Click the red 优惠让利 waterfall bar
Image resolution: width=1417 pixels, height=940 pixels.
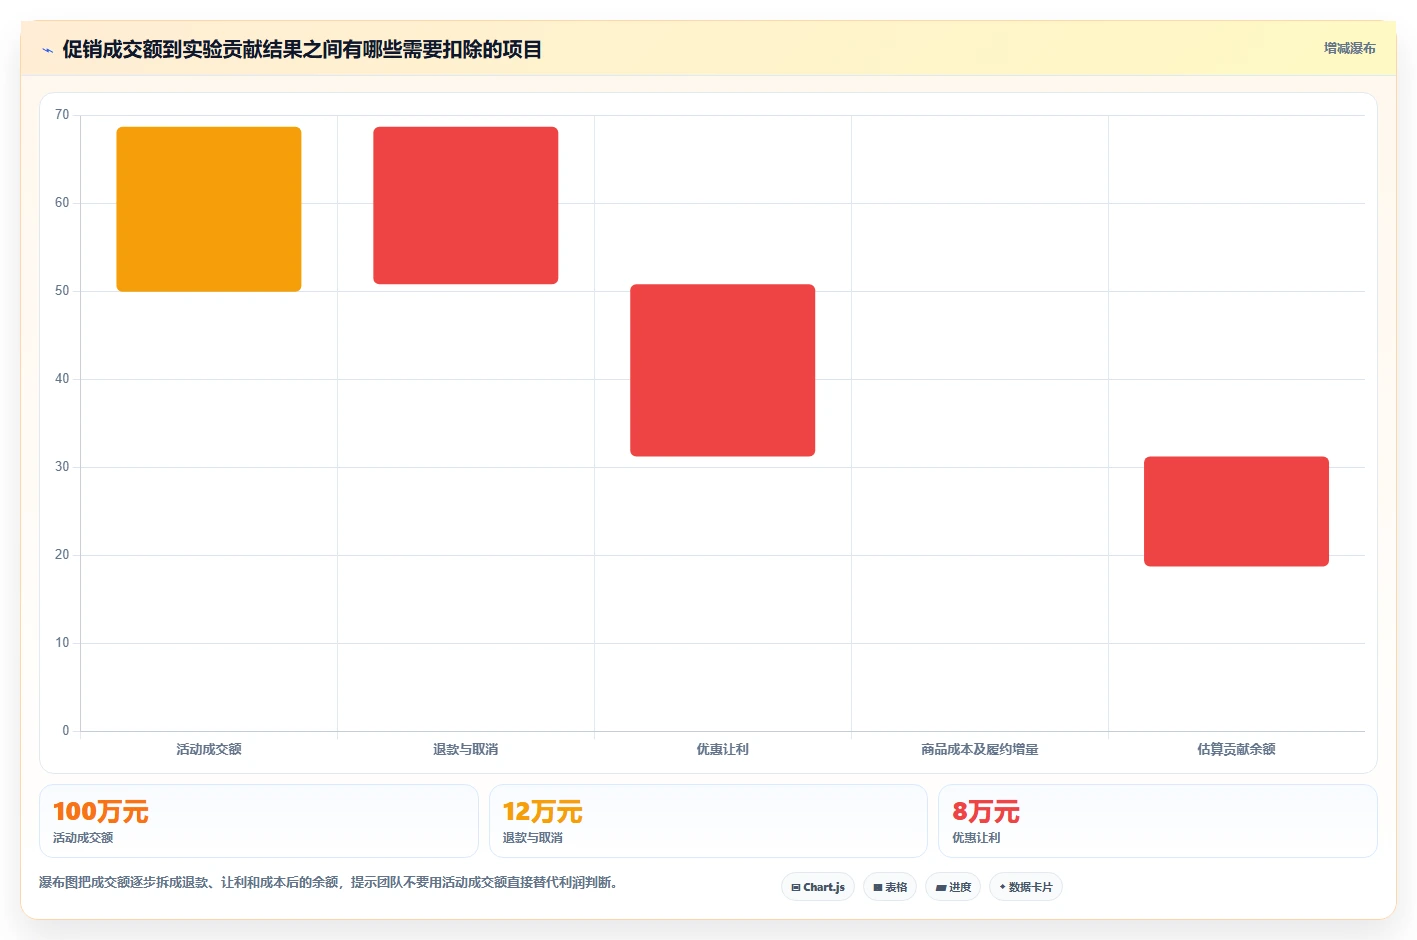coord(723,370)
